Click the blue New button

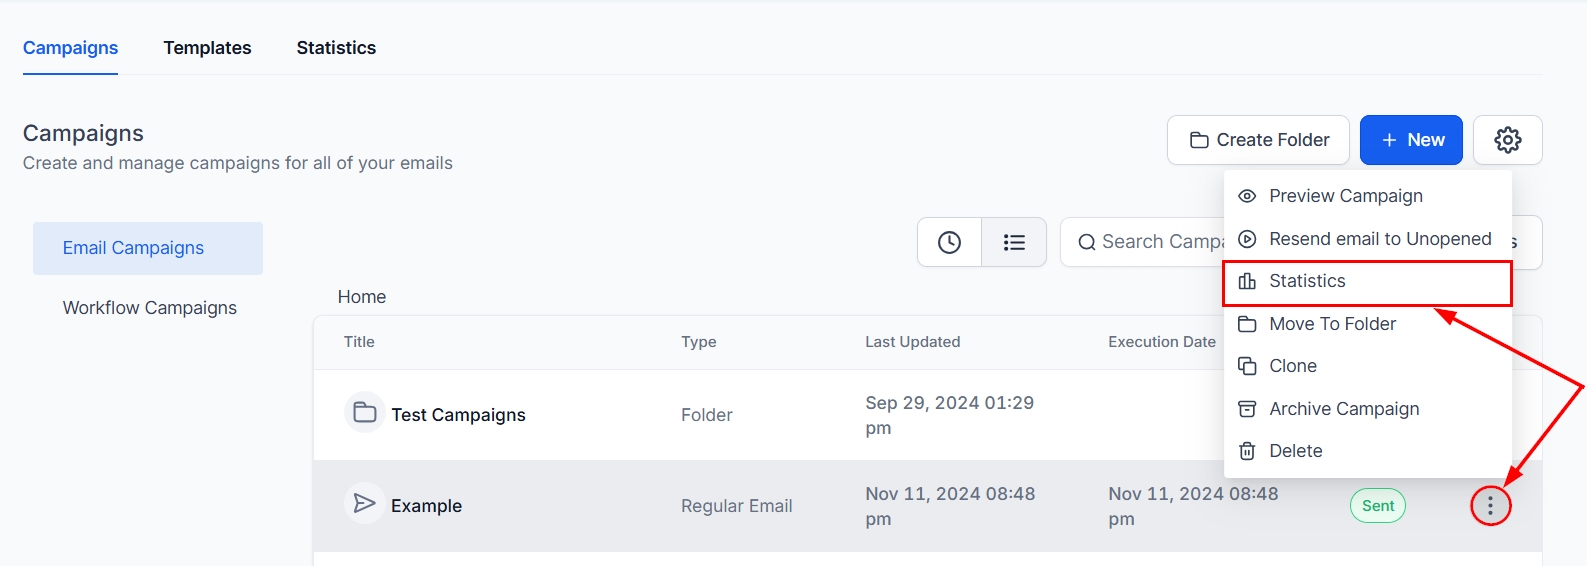coord(1411,140)
